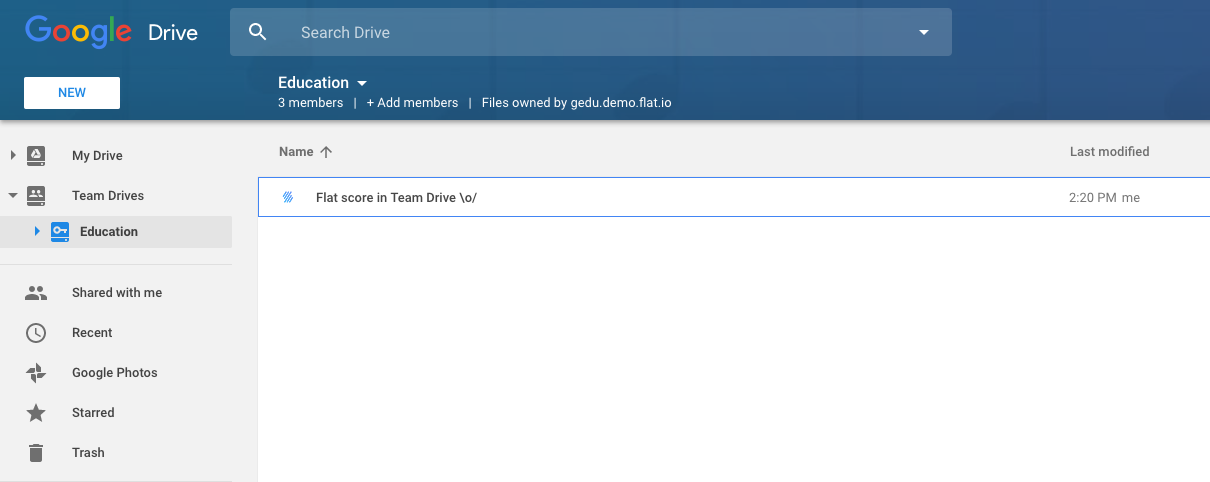This screenshot has width=1210, height=482.
Task: Click the Education team drive icon
Action: click(60, 231)
